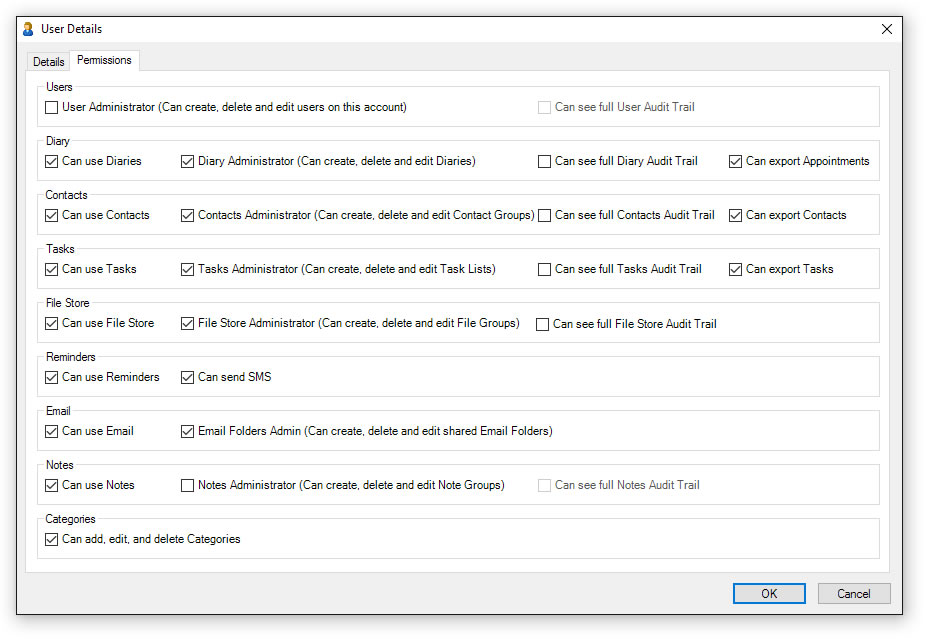Enable the User Administrator checkbox
Screen dimensions: 926x639
point(52,107)
